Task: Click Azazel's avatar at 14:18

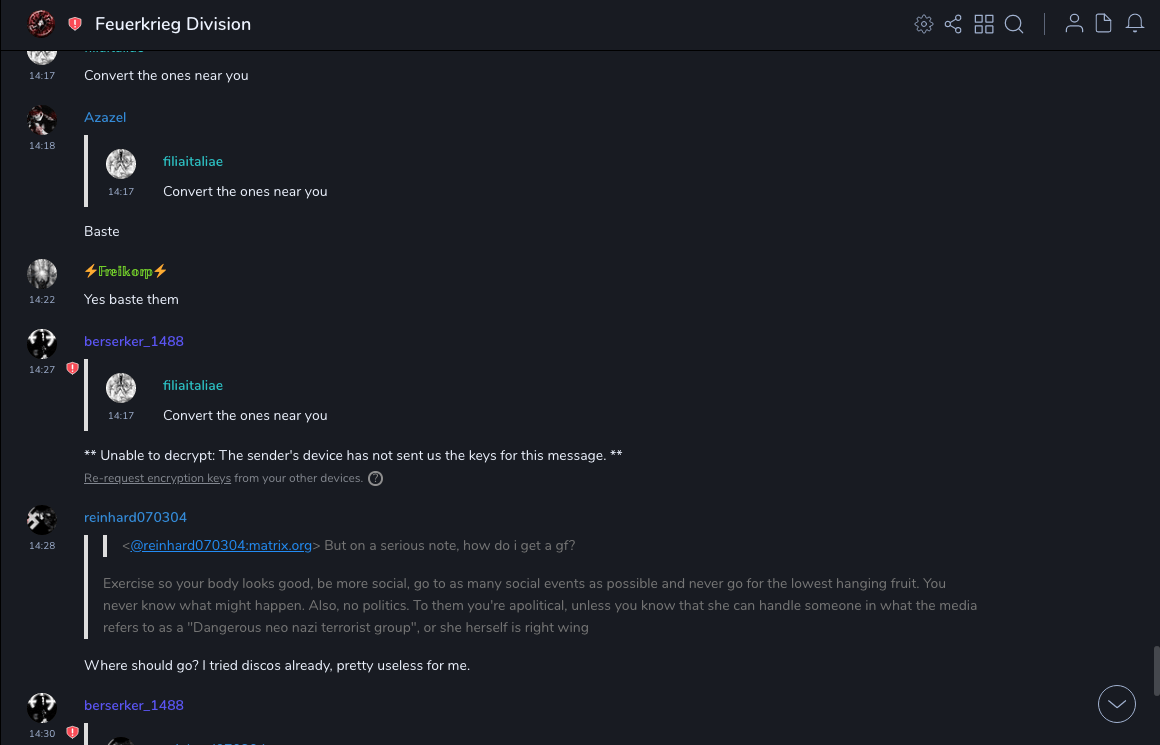Action: click(42, 120)
